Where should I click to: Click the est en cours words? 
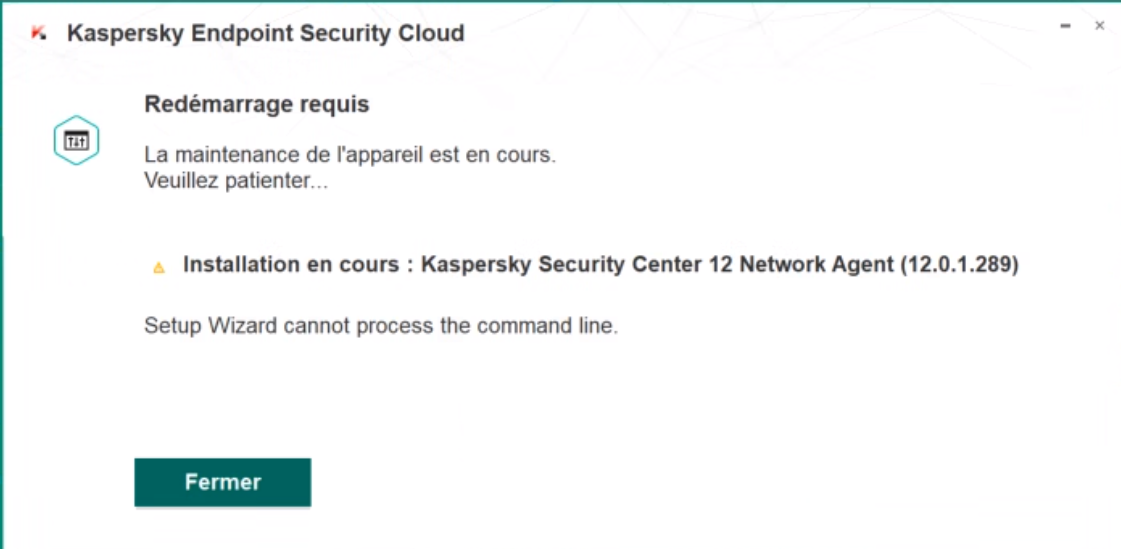tap(503, 157)
